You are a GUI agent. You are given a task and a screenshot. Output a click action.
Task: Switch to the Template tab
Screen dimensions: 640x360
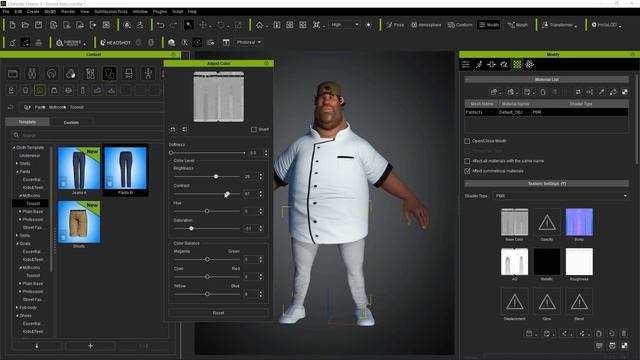click(27, 122)
